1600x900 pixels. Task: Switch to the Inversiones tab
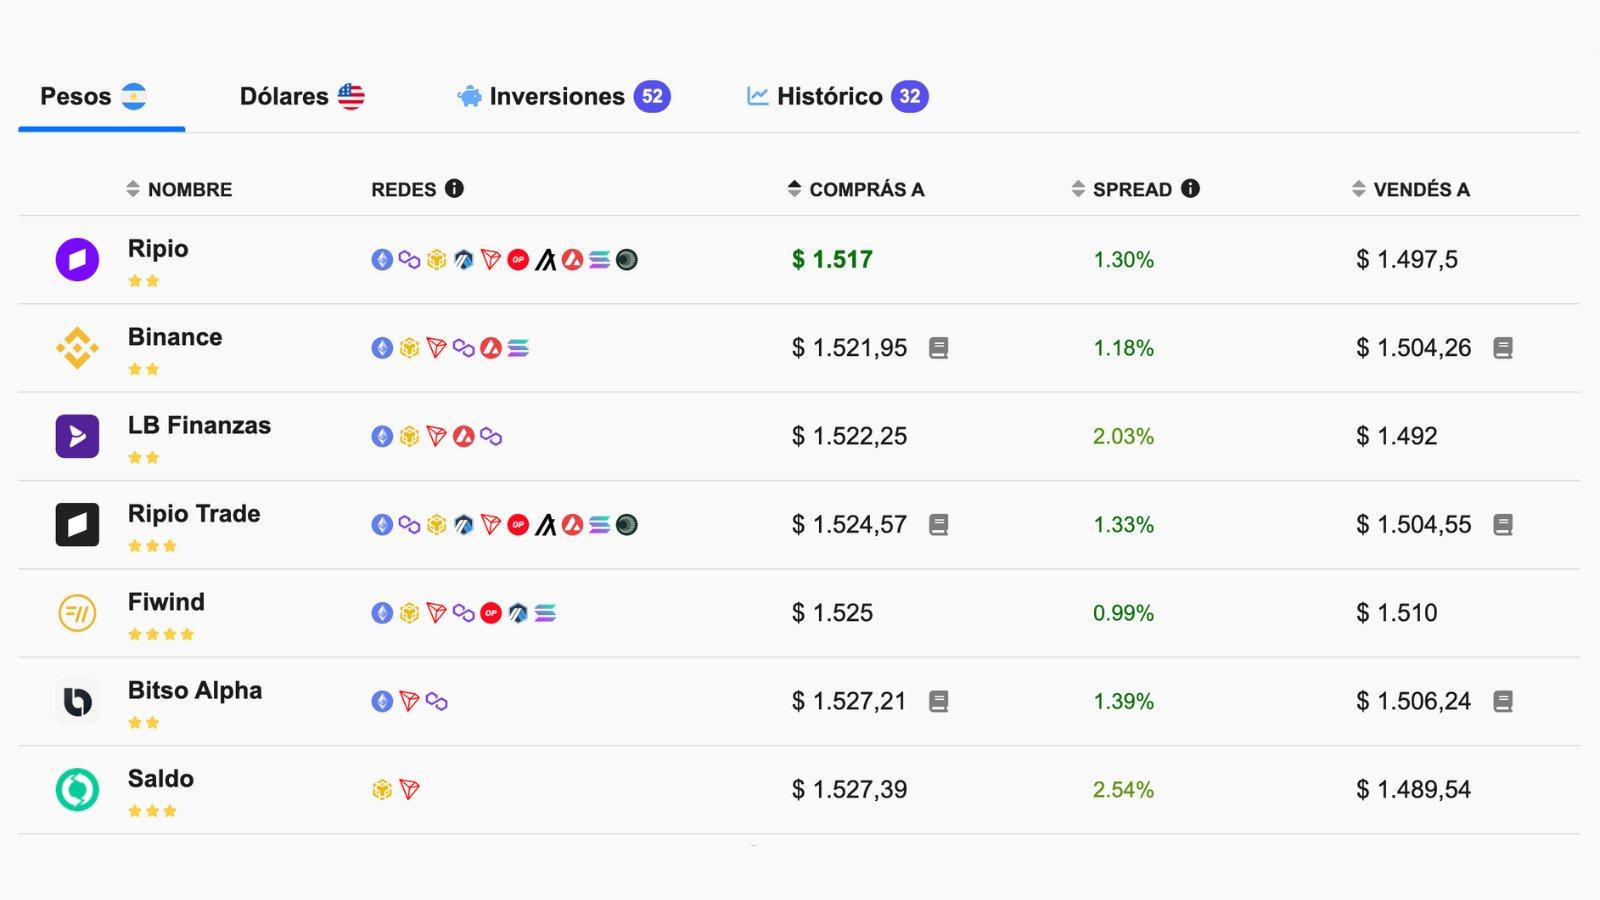point(563,97)
